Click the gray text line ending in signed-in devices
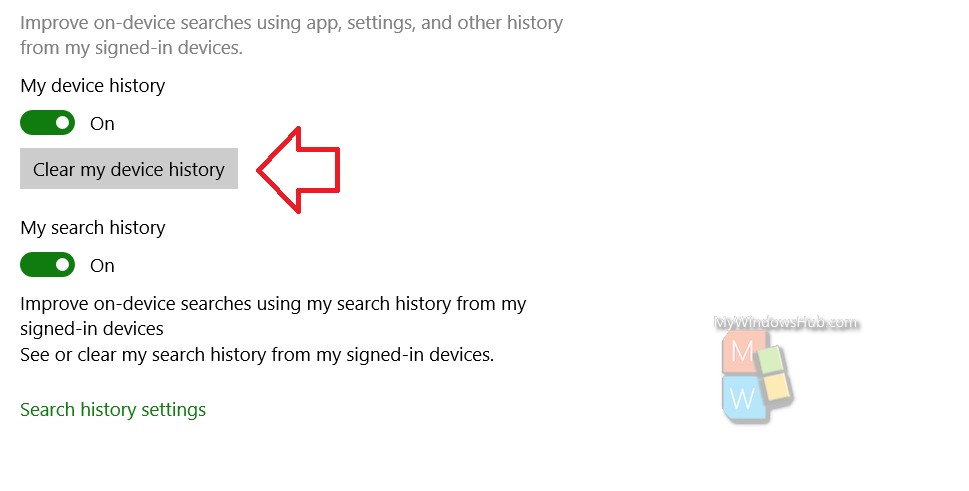The image size is (969, 491). pyautogui.click(x=132, y=48)
